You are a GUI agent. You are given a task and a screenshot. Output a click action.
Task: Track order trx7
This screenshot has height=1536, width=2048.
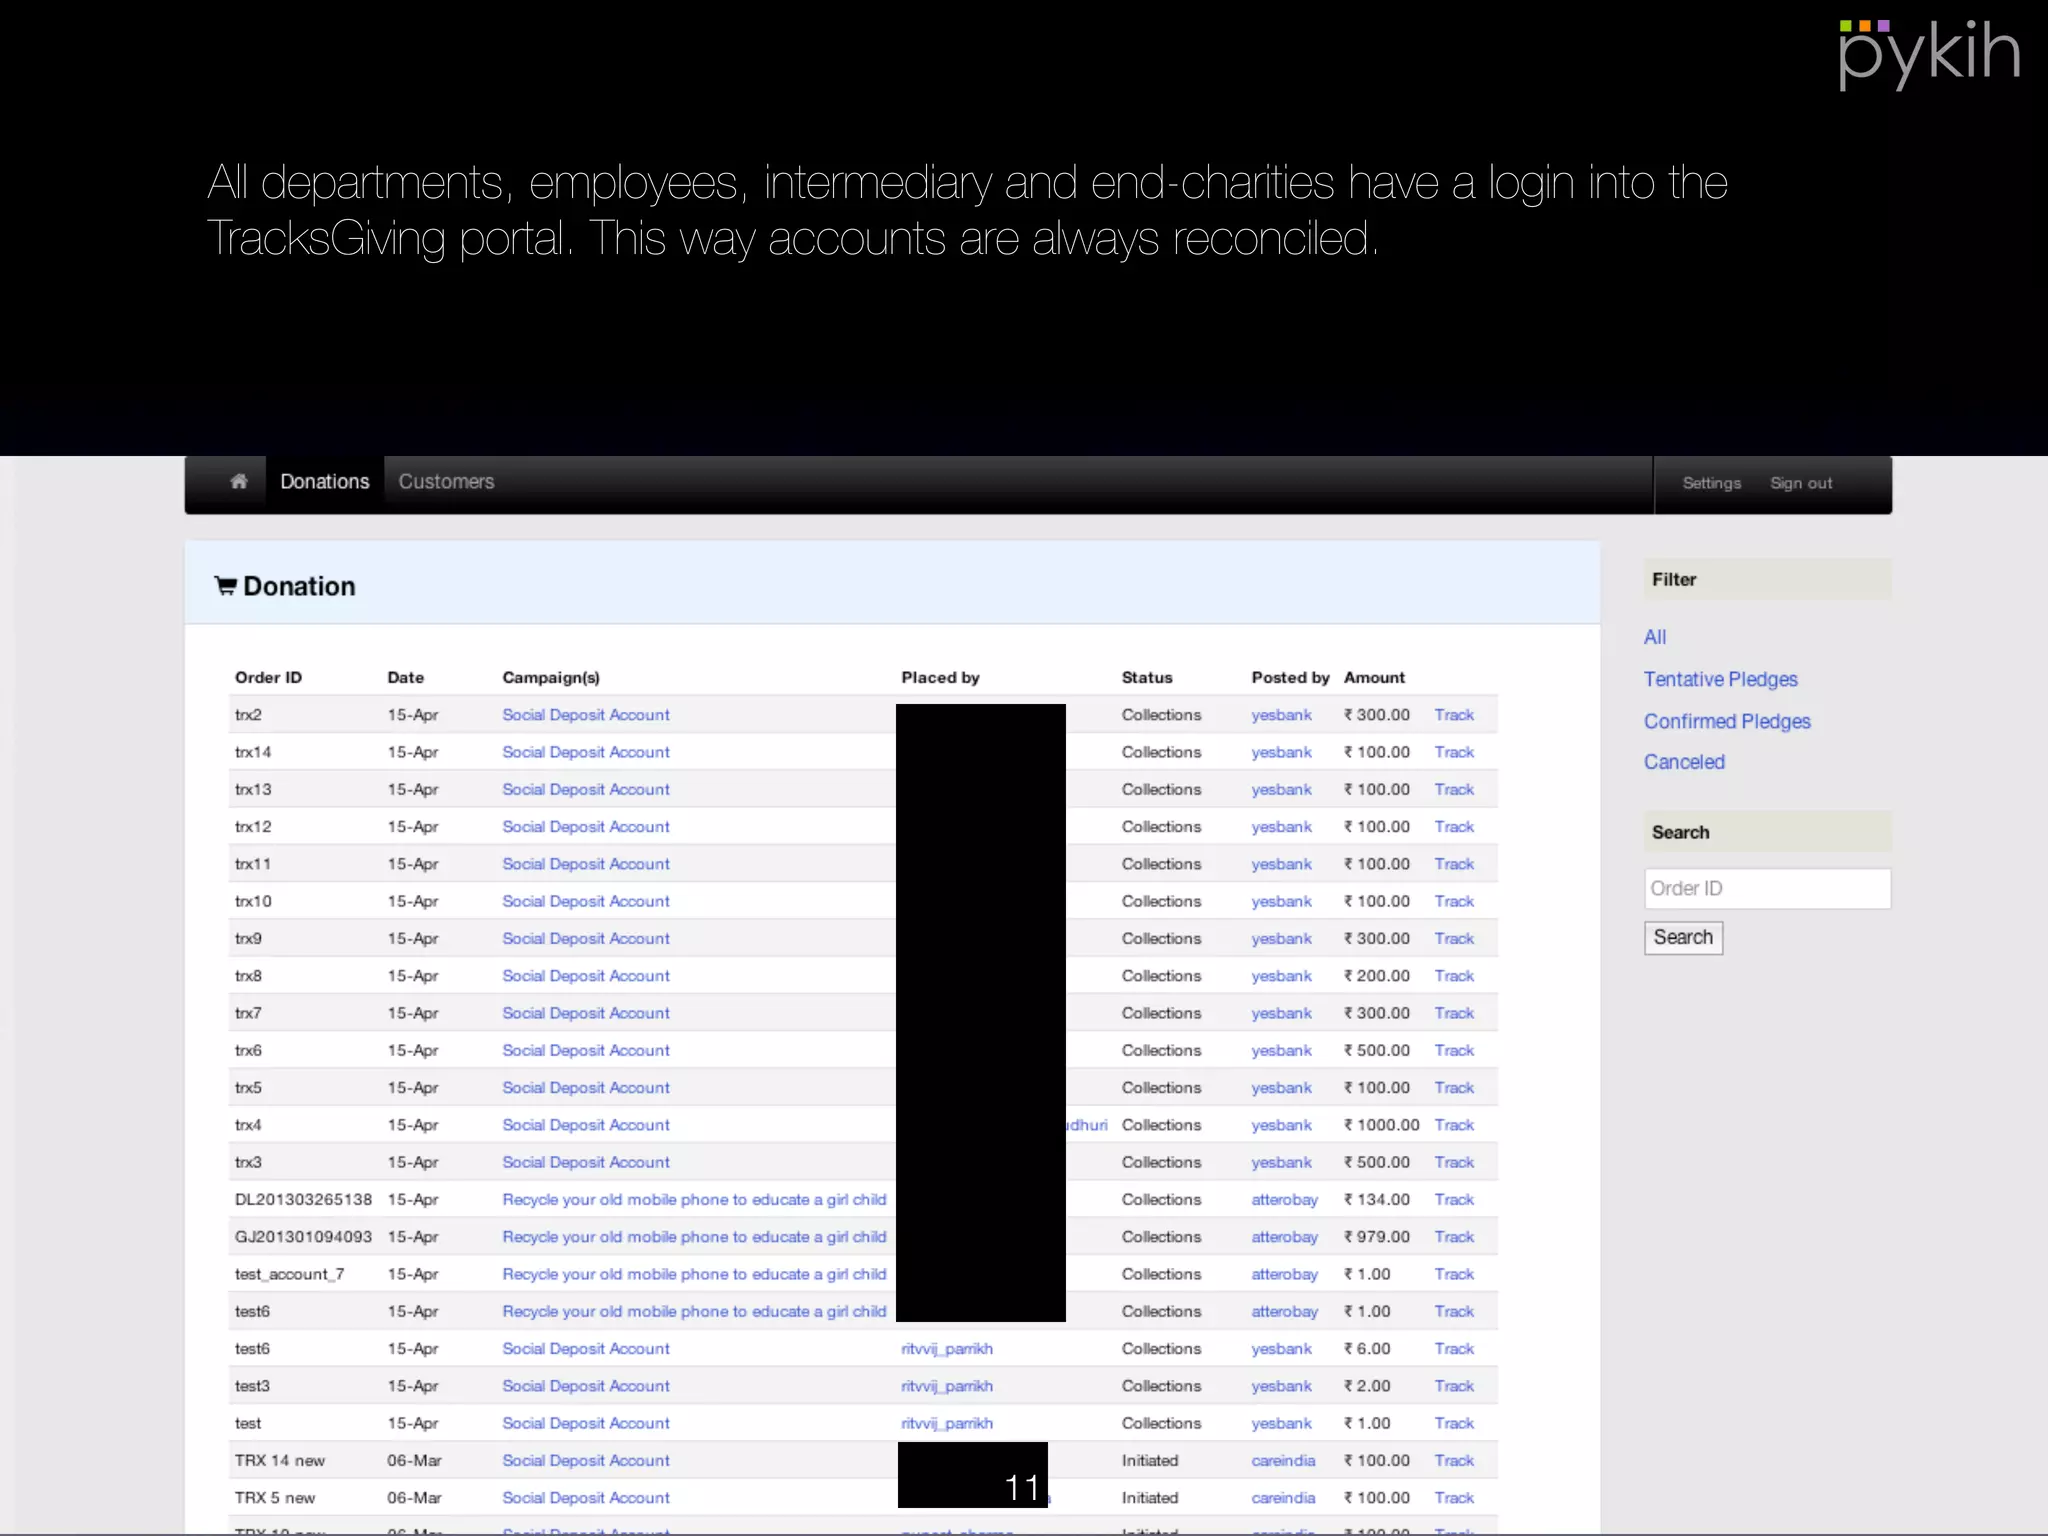click(x=1454, y=1013)
